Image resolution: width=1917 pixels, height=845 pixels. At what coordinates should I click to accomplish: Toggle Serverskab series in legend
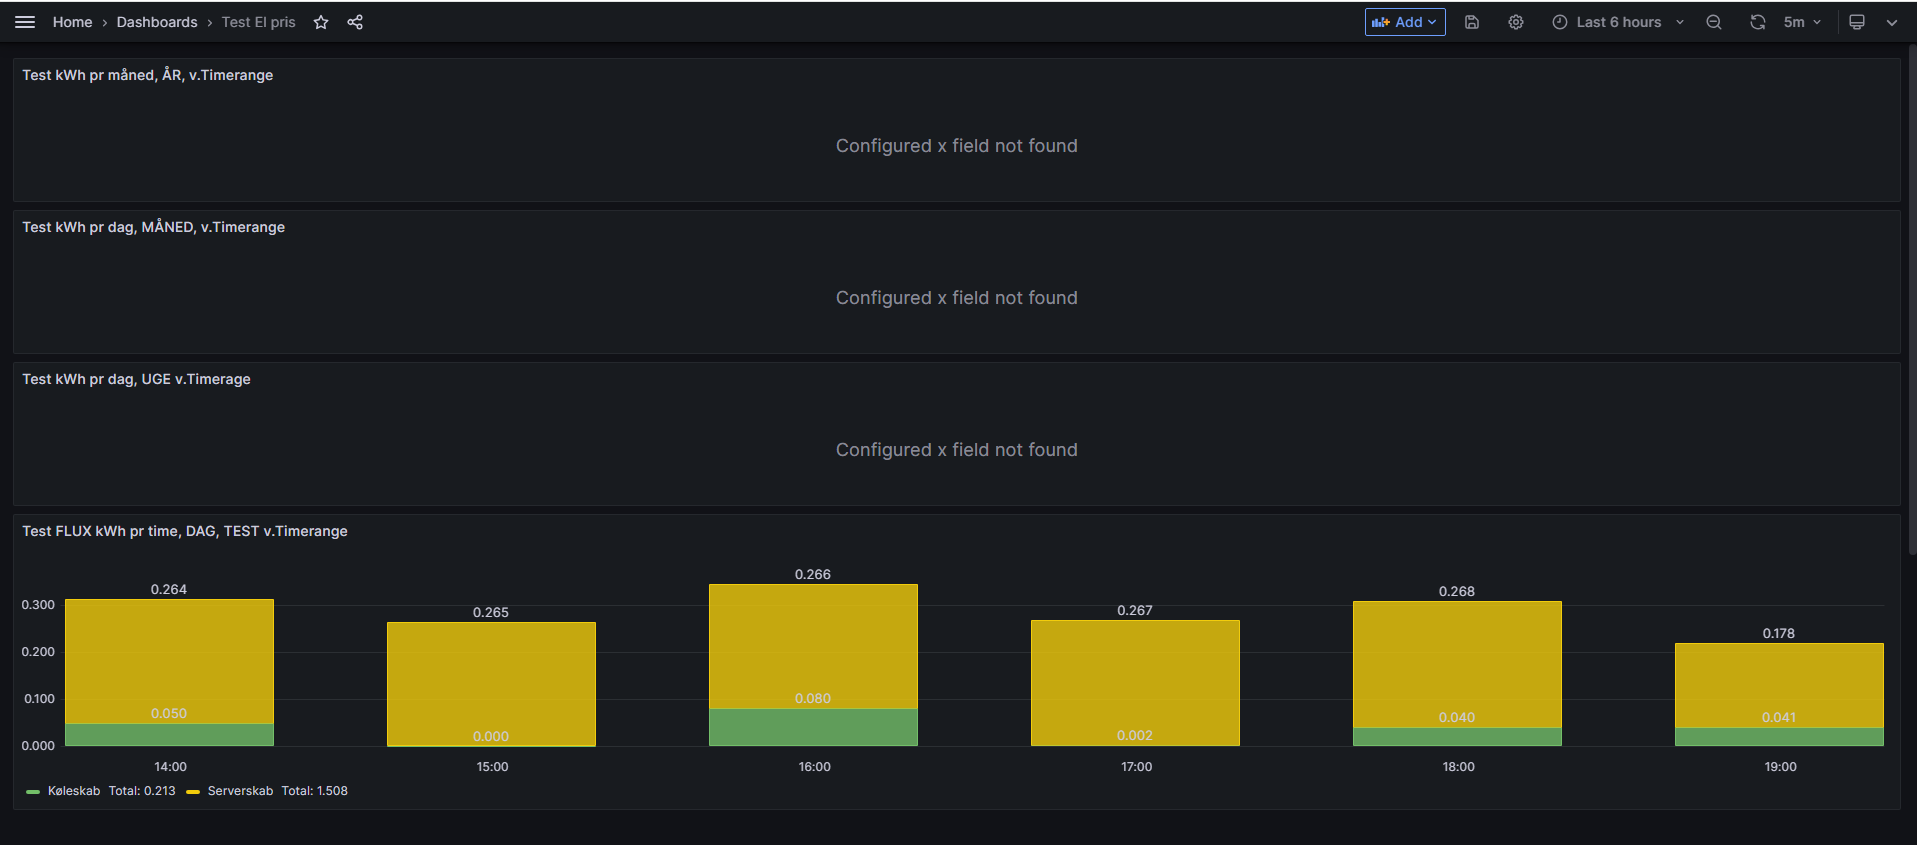point(240,791)
